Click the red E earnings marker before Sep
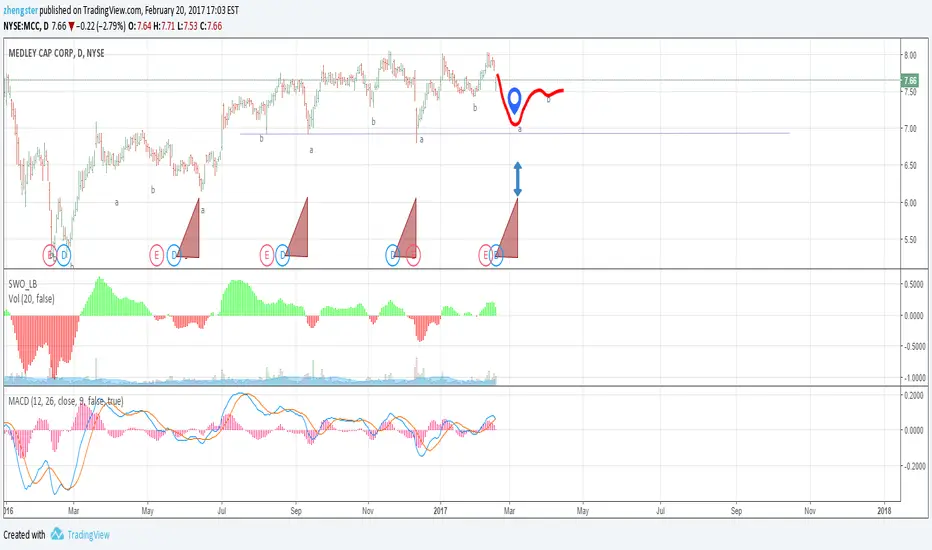 [x=266, y=255]
